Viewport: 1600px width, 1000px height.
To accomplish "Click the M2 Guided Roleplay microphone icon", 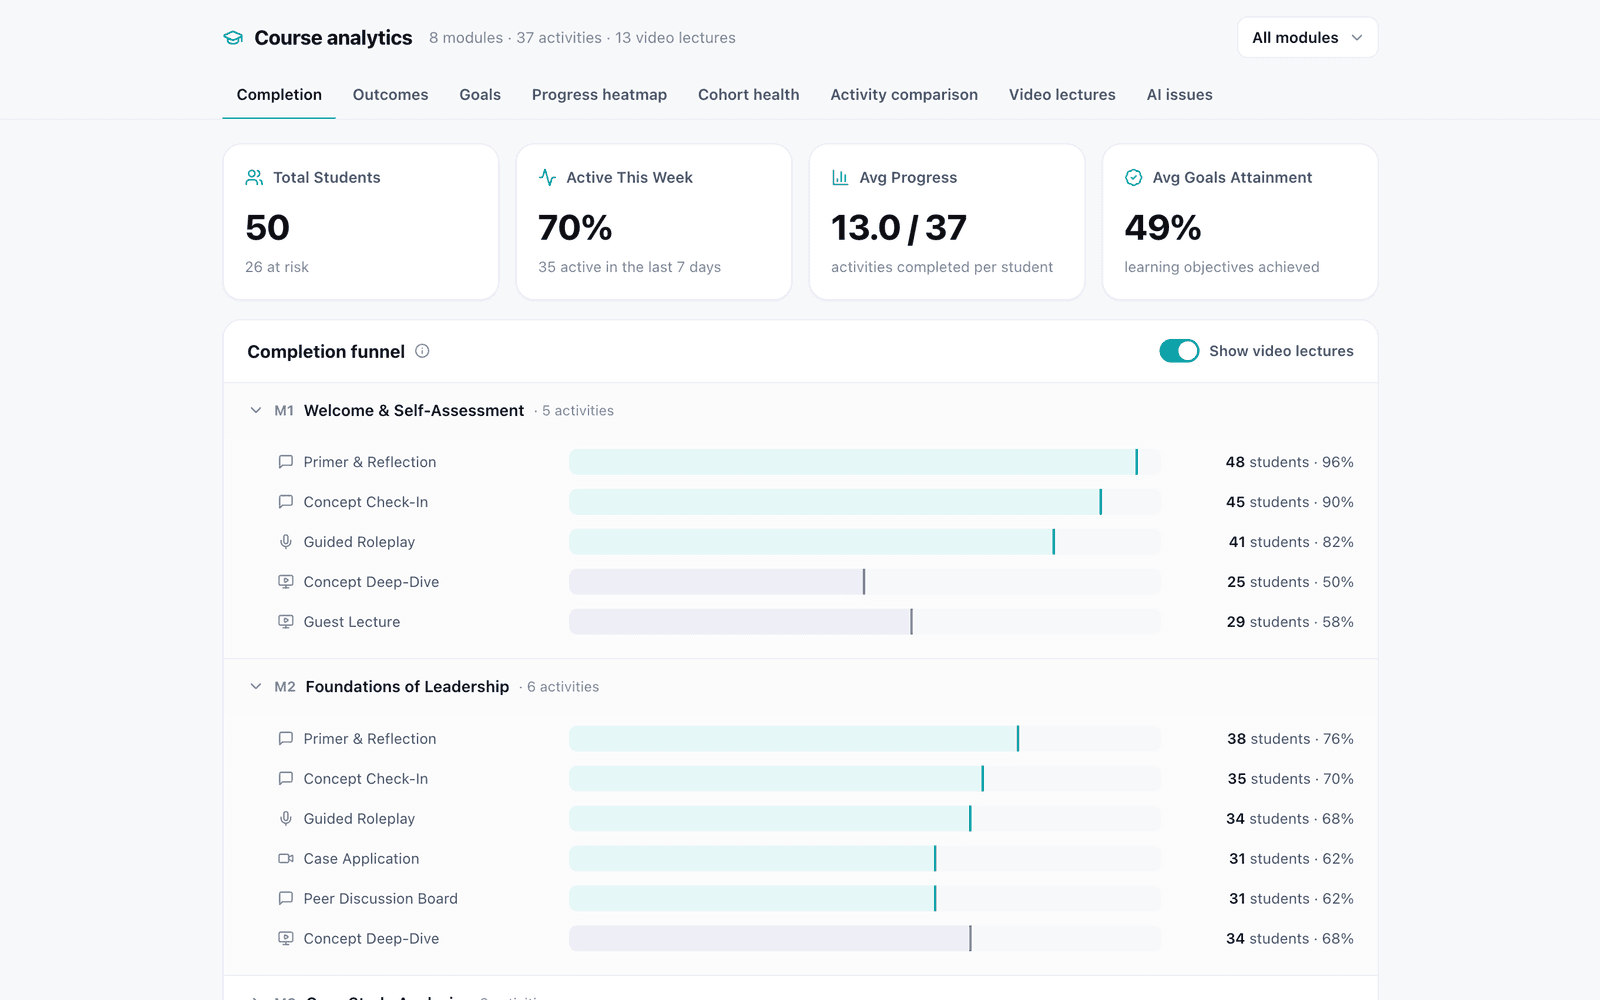I will [286, 819].
